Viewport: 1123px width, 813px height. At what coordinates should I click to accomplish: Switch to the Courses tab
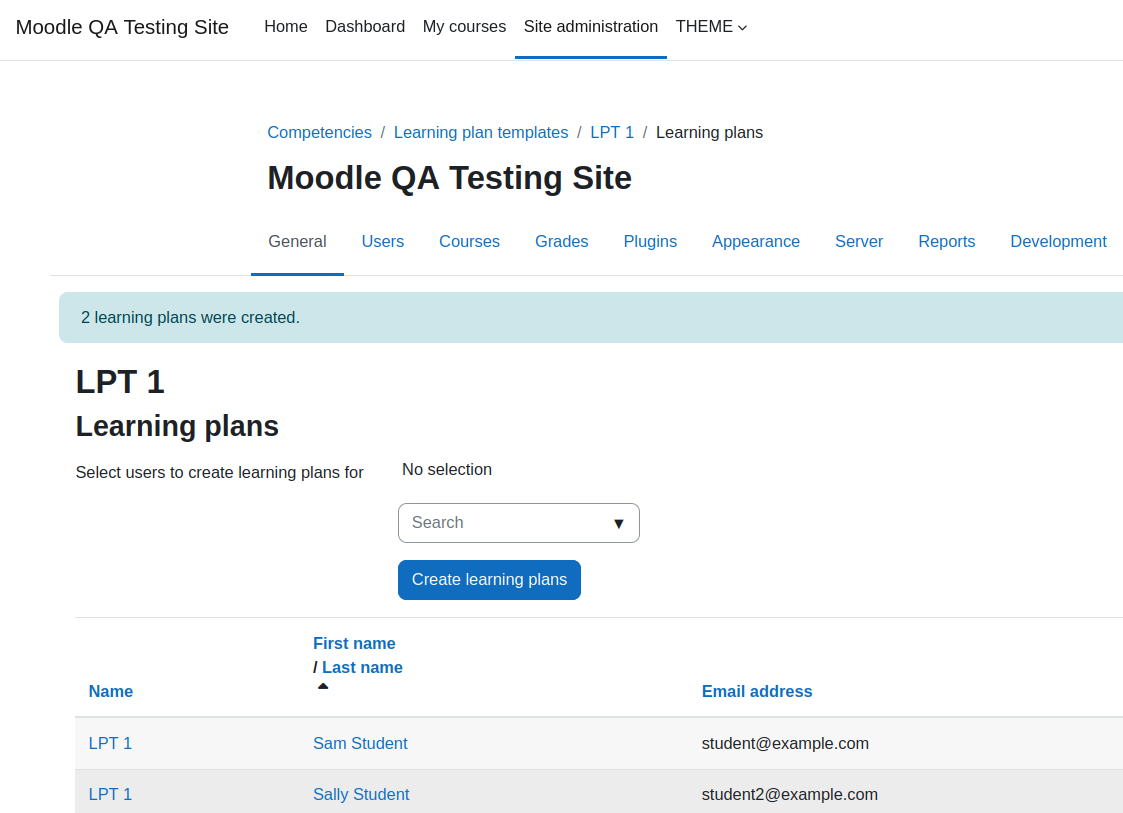click(x=469, y=241)
